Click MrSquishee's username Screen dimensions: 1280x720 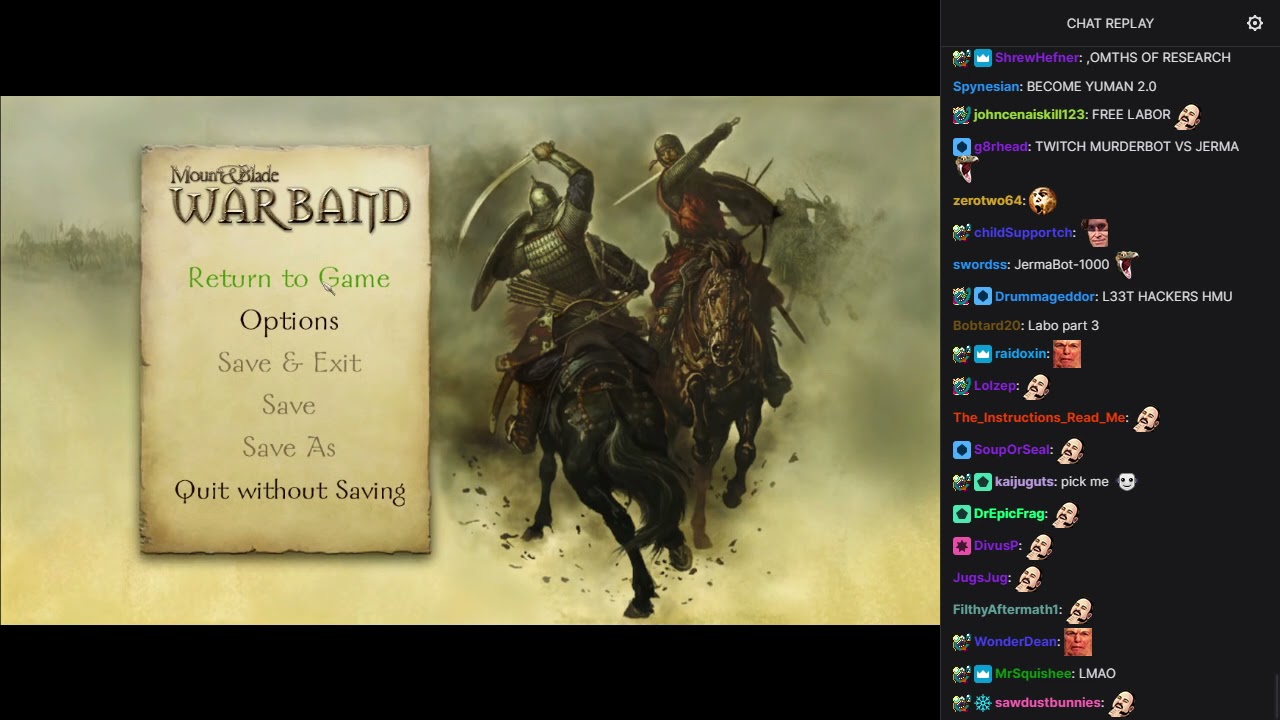click(x=1033, y=674)
